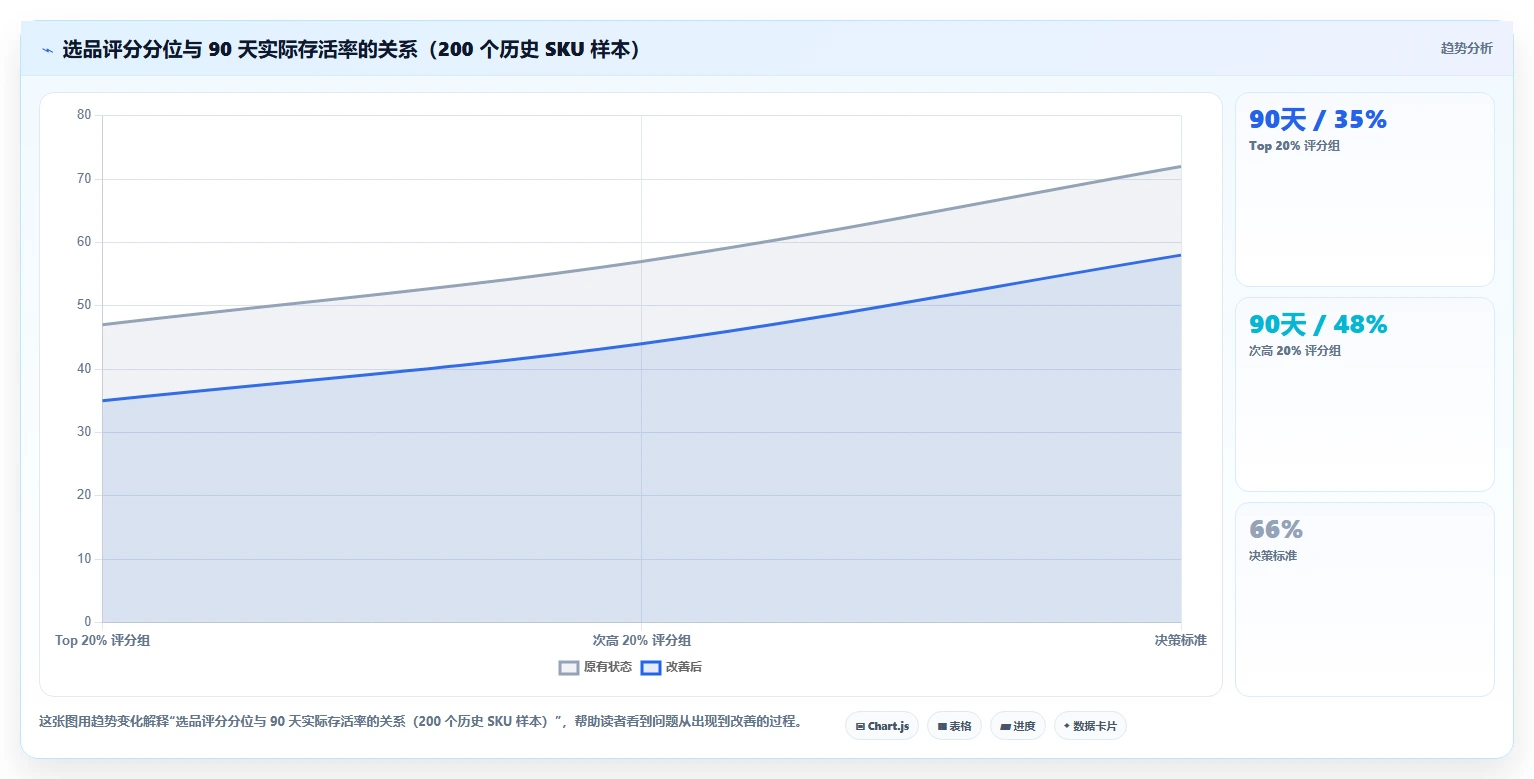The image size is (1534, 779).
Task: Click the 次高 20% 评分组 card caption
Action: tap(1295, 351)
